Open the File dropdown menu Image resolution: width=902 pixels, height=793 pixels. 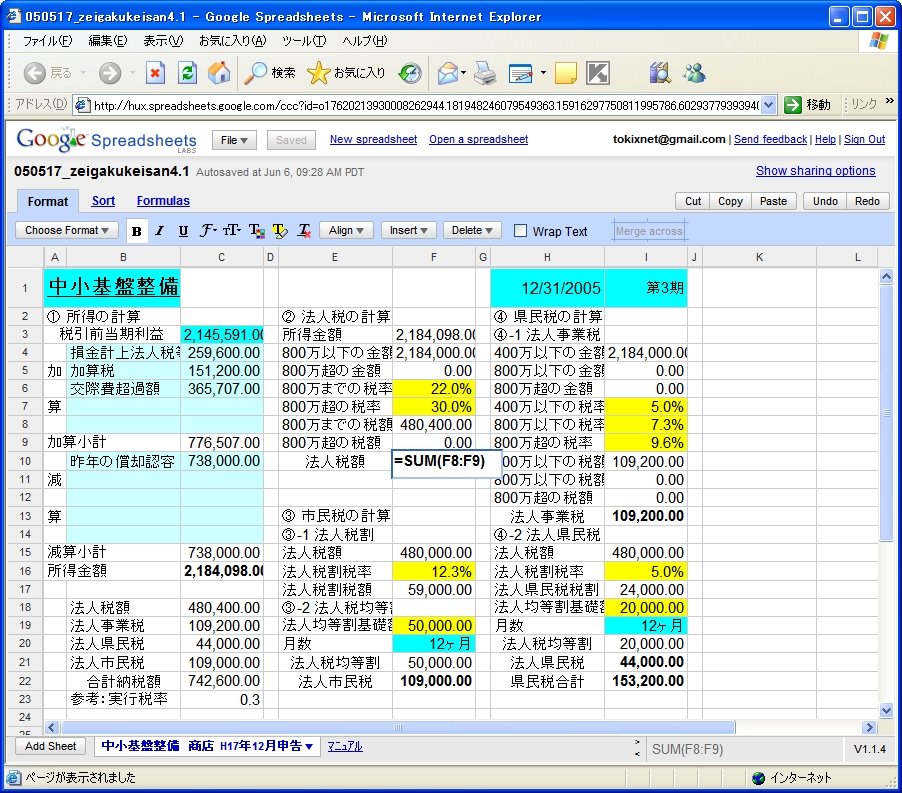point(234,140)
